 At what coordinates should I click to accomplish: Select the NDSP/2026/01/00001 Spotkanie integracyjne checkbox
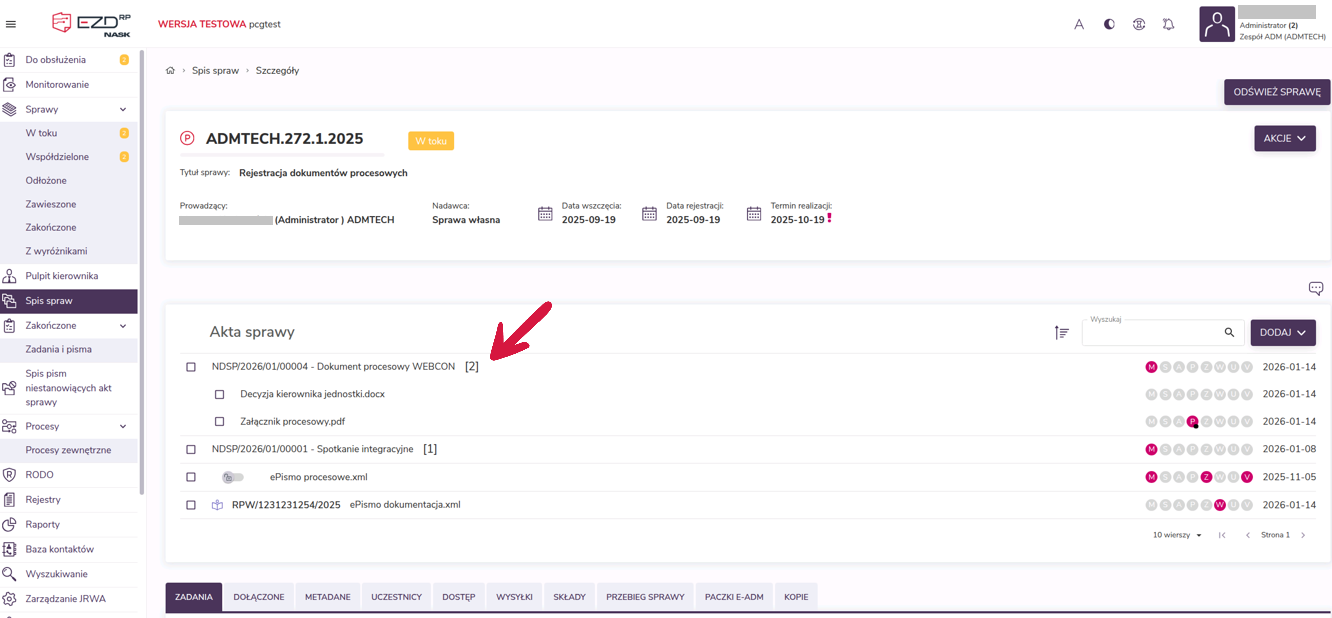click(x=191, y=450)
